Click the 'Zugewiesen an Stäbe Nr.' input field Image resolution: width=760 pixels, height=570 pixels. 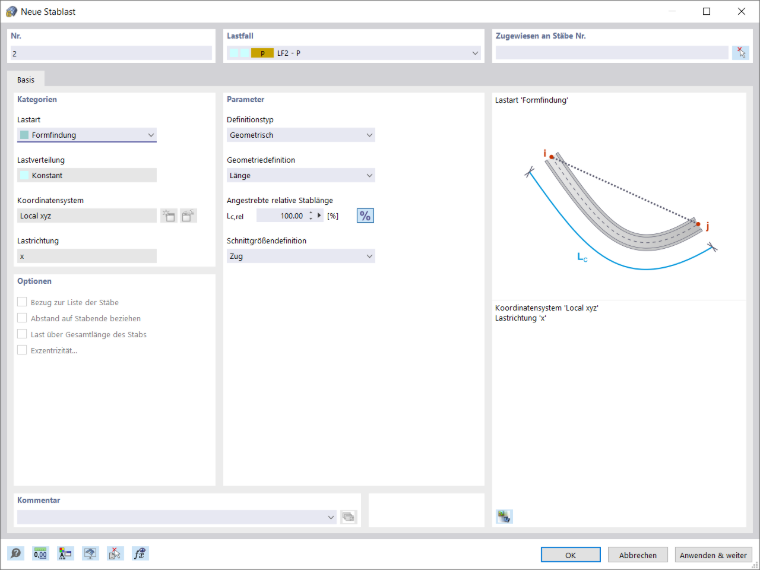click(x=612, y=53)
